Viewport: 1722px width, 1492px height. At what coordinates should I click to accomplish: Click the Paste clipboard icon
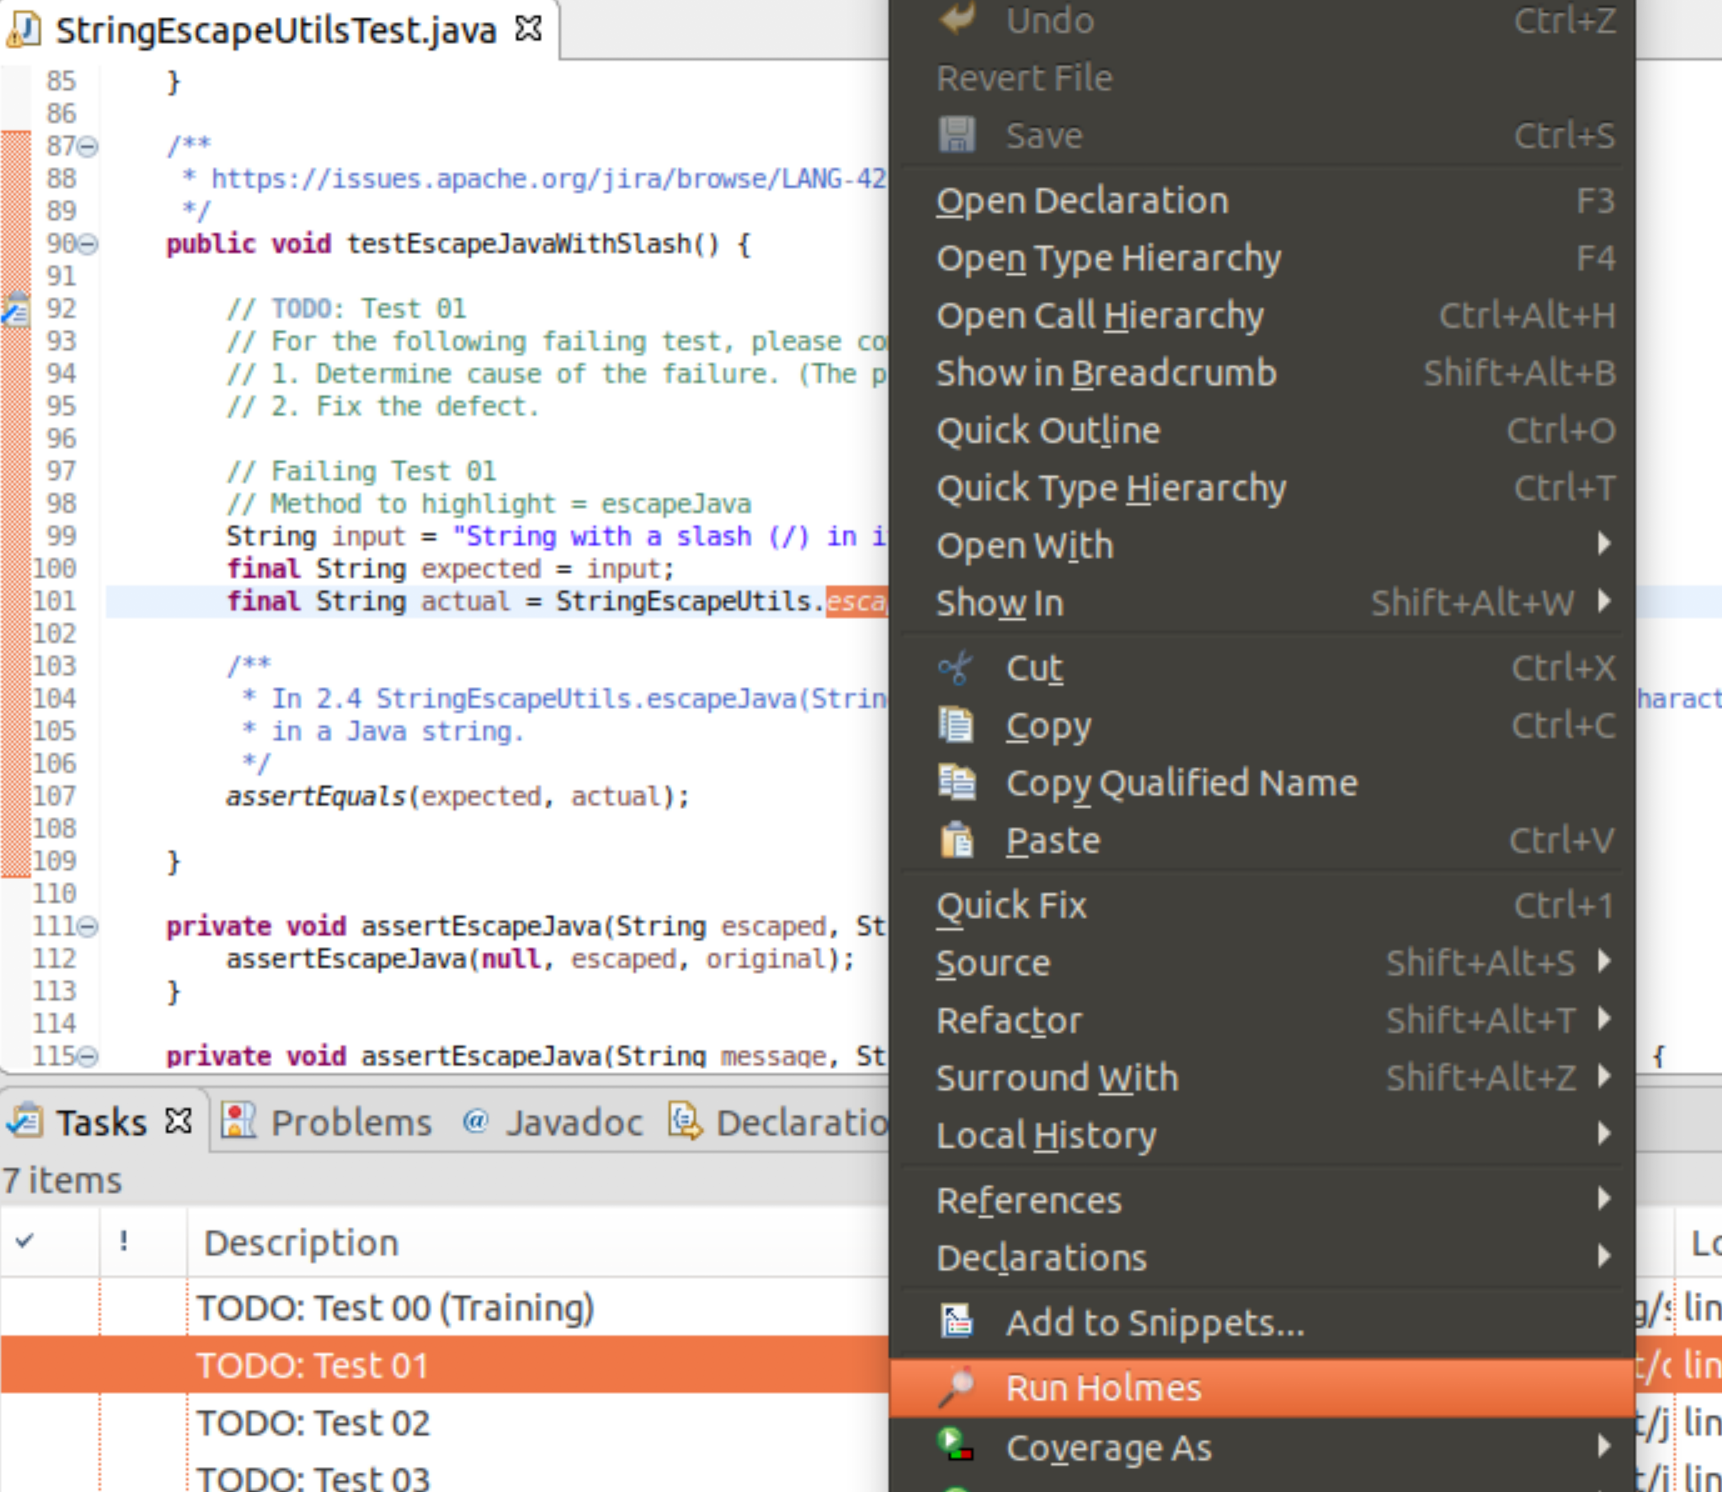[956, 840]
